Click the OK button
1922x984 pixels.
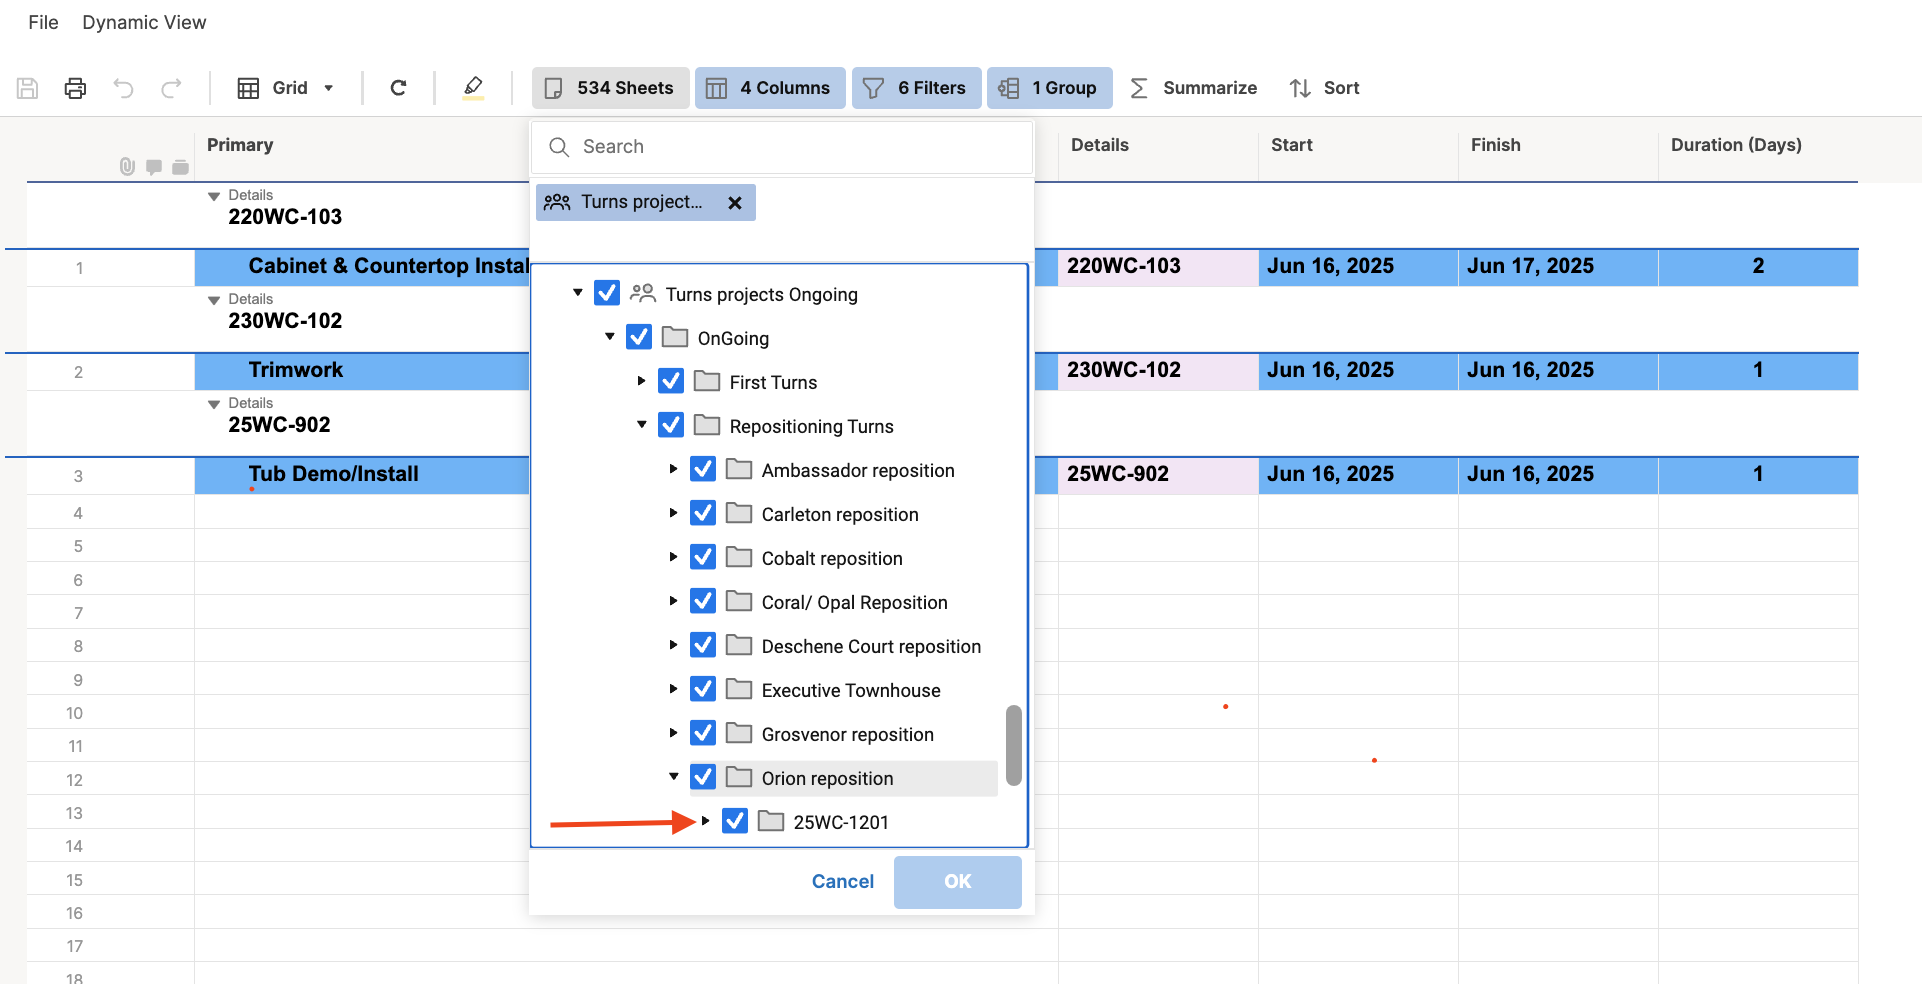click(x=958, y=882)
